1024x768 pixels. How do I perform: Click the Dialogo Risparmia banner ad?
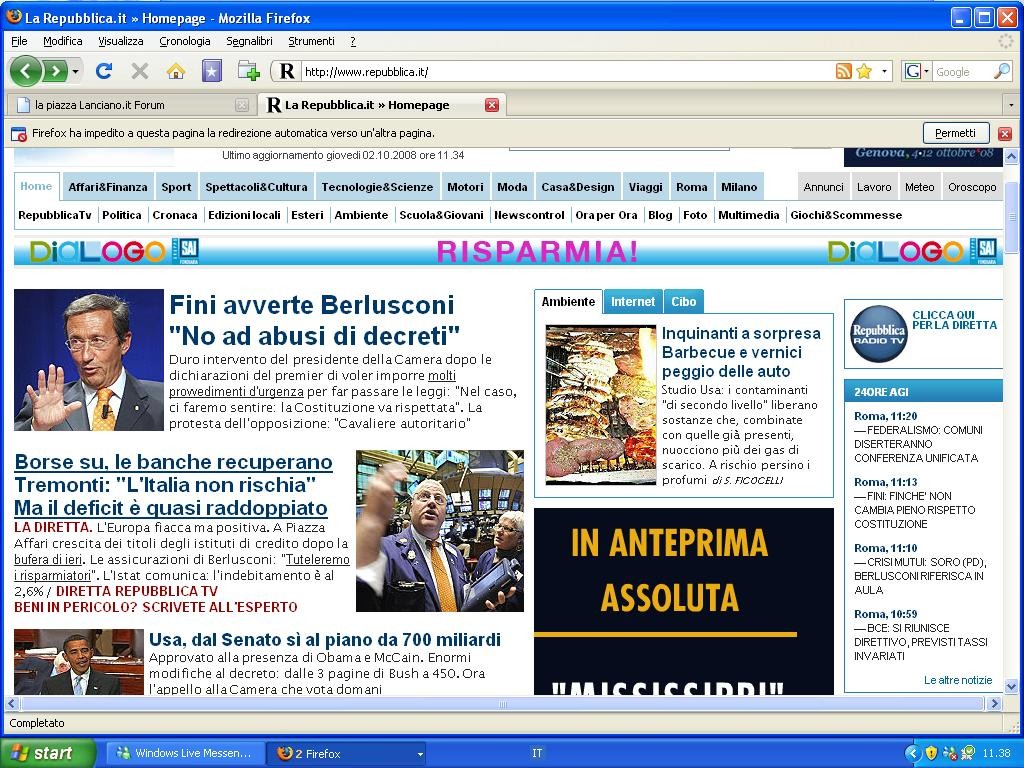point(508,251)
